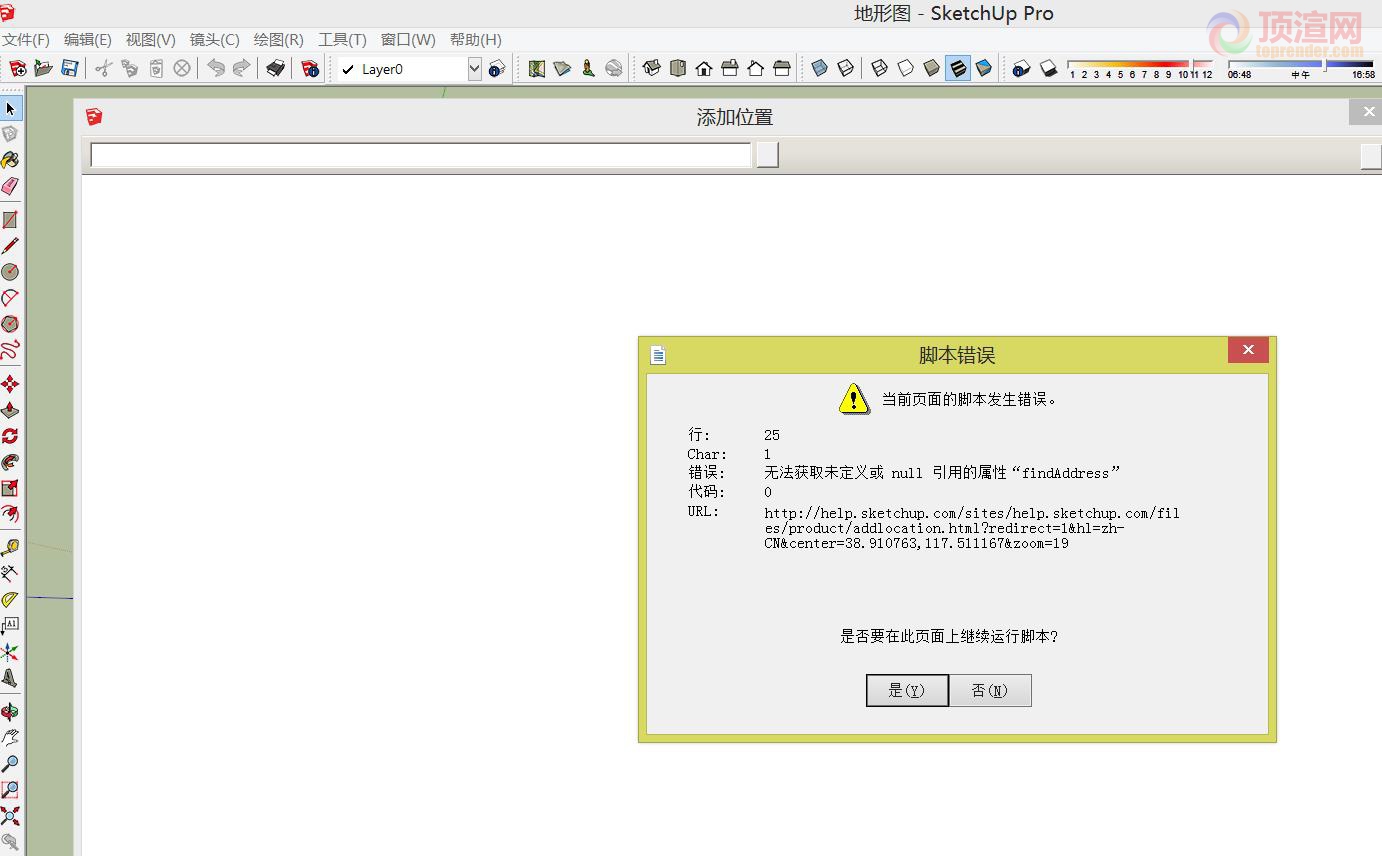The height and width of the screenshot is (856, 1382).
Task: Switch to Front view house icon
Action: click(704, 68)
